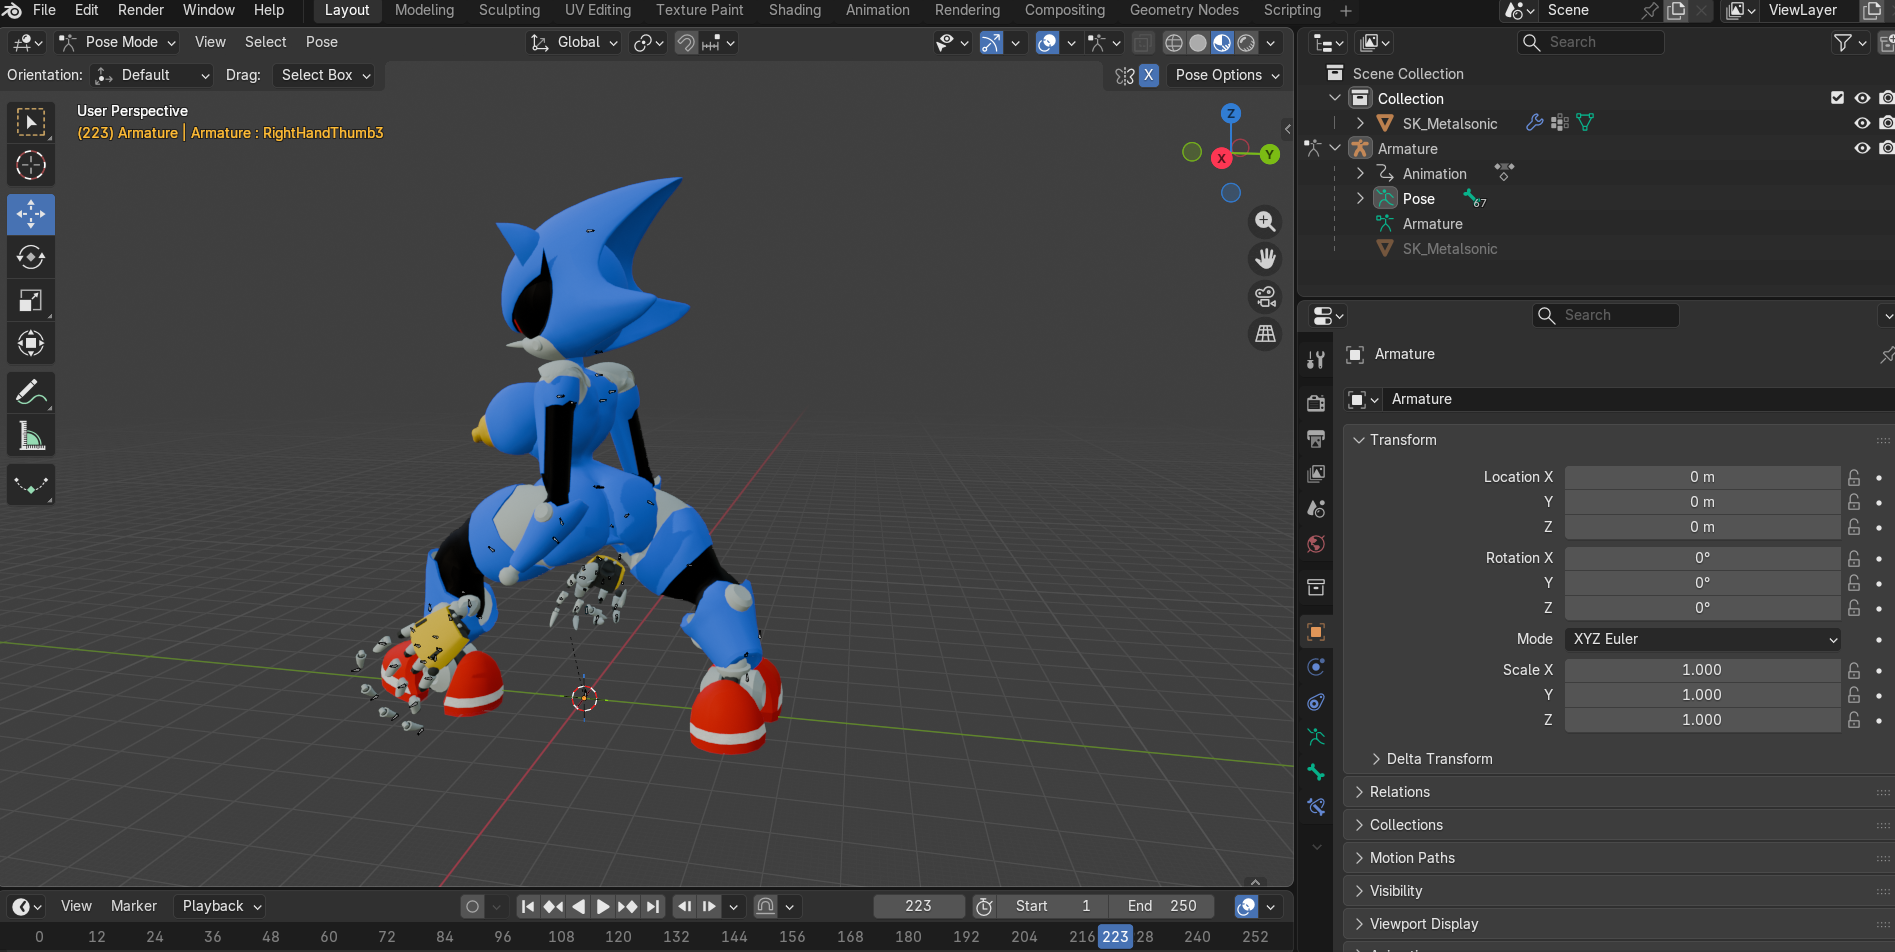Image resolution: width=1895 pixels, height=952 pixels.
Task: Toggle viewport visibility of SK_Metalsonic
Action: point(1862,123)
